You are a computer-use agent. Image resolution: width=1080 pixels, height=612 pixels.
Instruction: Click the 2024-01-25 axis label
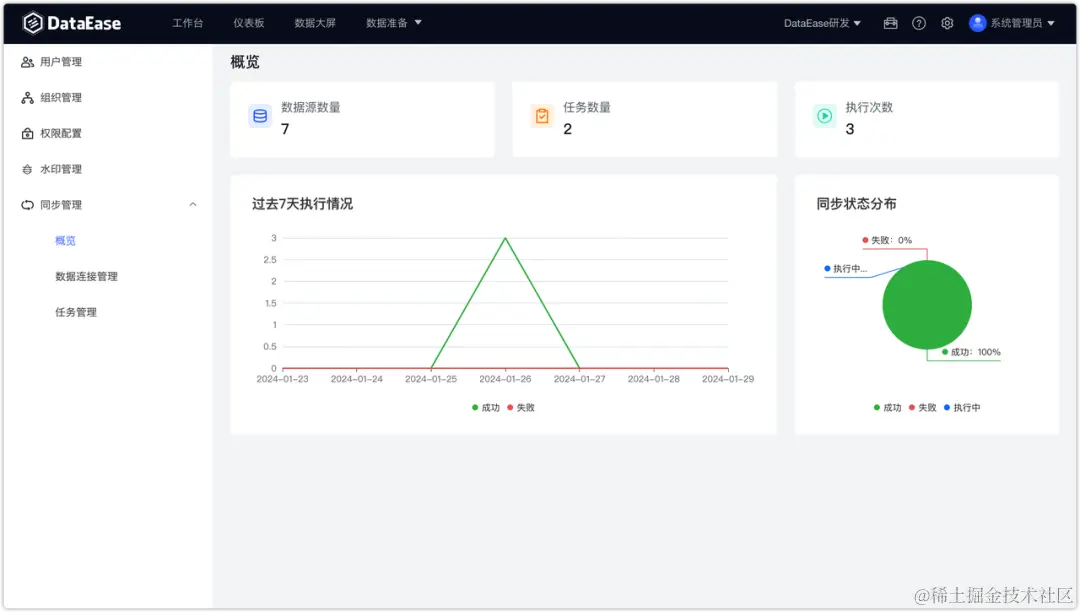tap(431, 379)
